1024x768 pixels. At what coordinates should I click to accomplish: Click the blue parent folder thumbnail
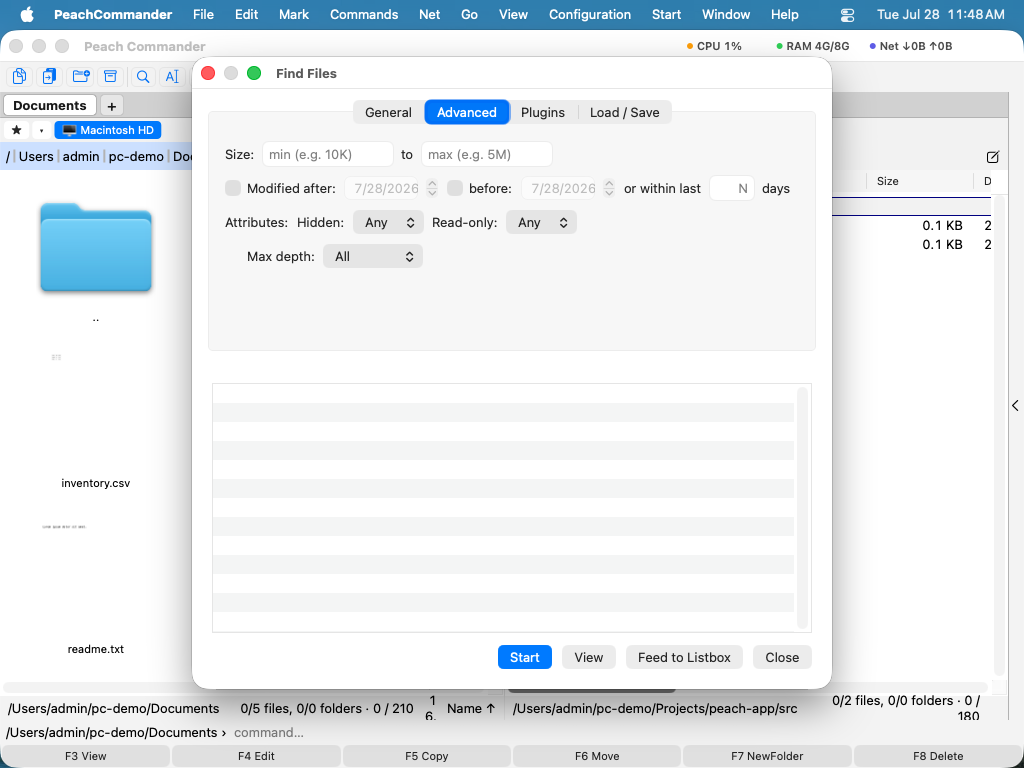[x=96, y=247]
